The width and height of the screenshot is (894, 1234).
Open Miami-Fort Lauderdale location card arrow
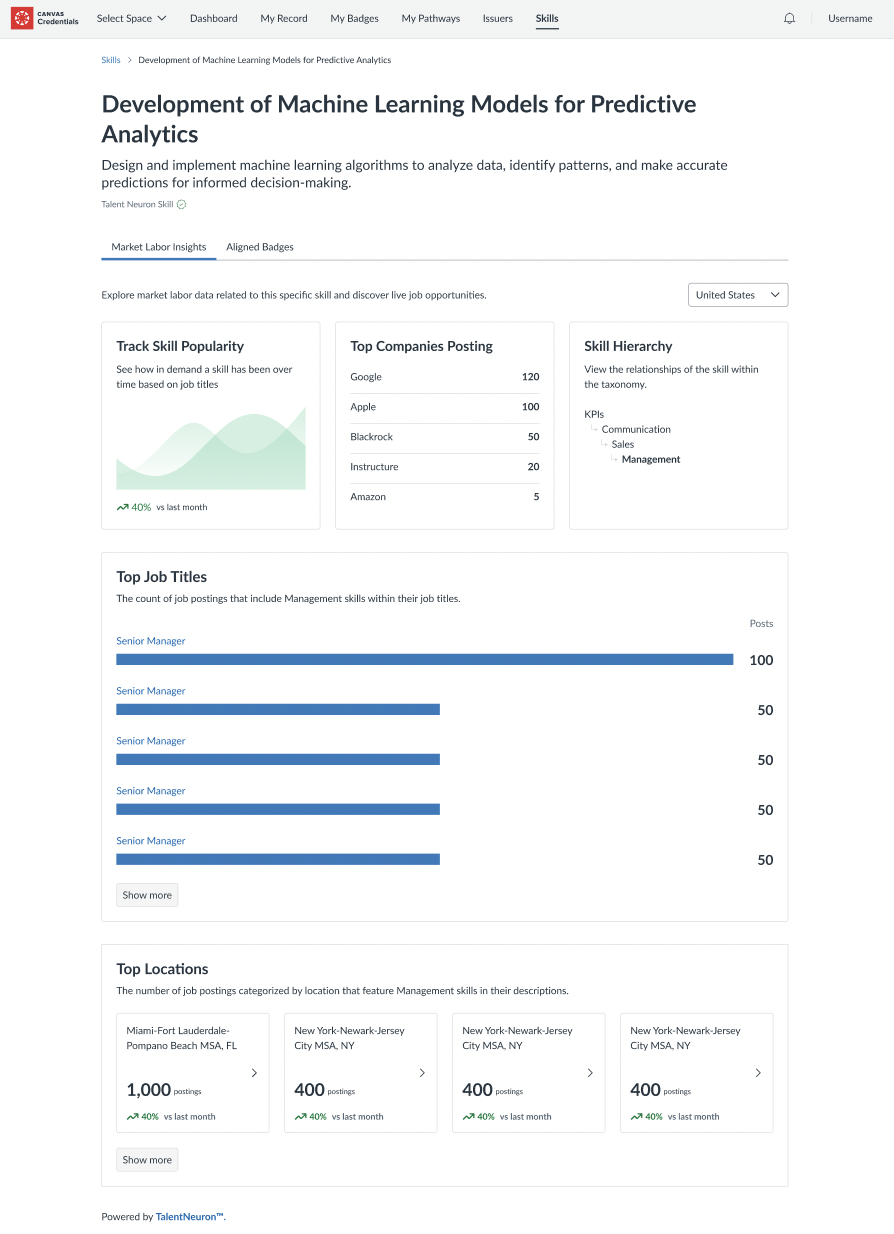(x=254, y=1073)
